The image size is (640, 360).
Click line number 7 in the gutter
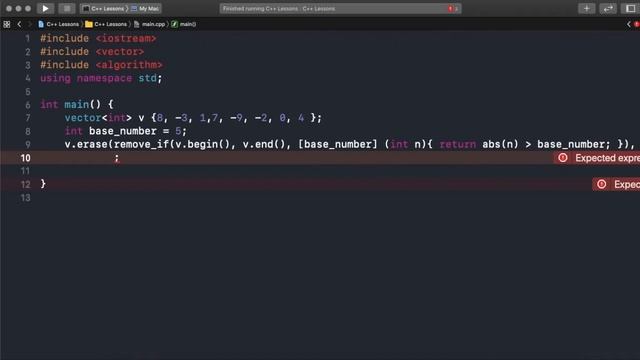click(28, 118)
